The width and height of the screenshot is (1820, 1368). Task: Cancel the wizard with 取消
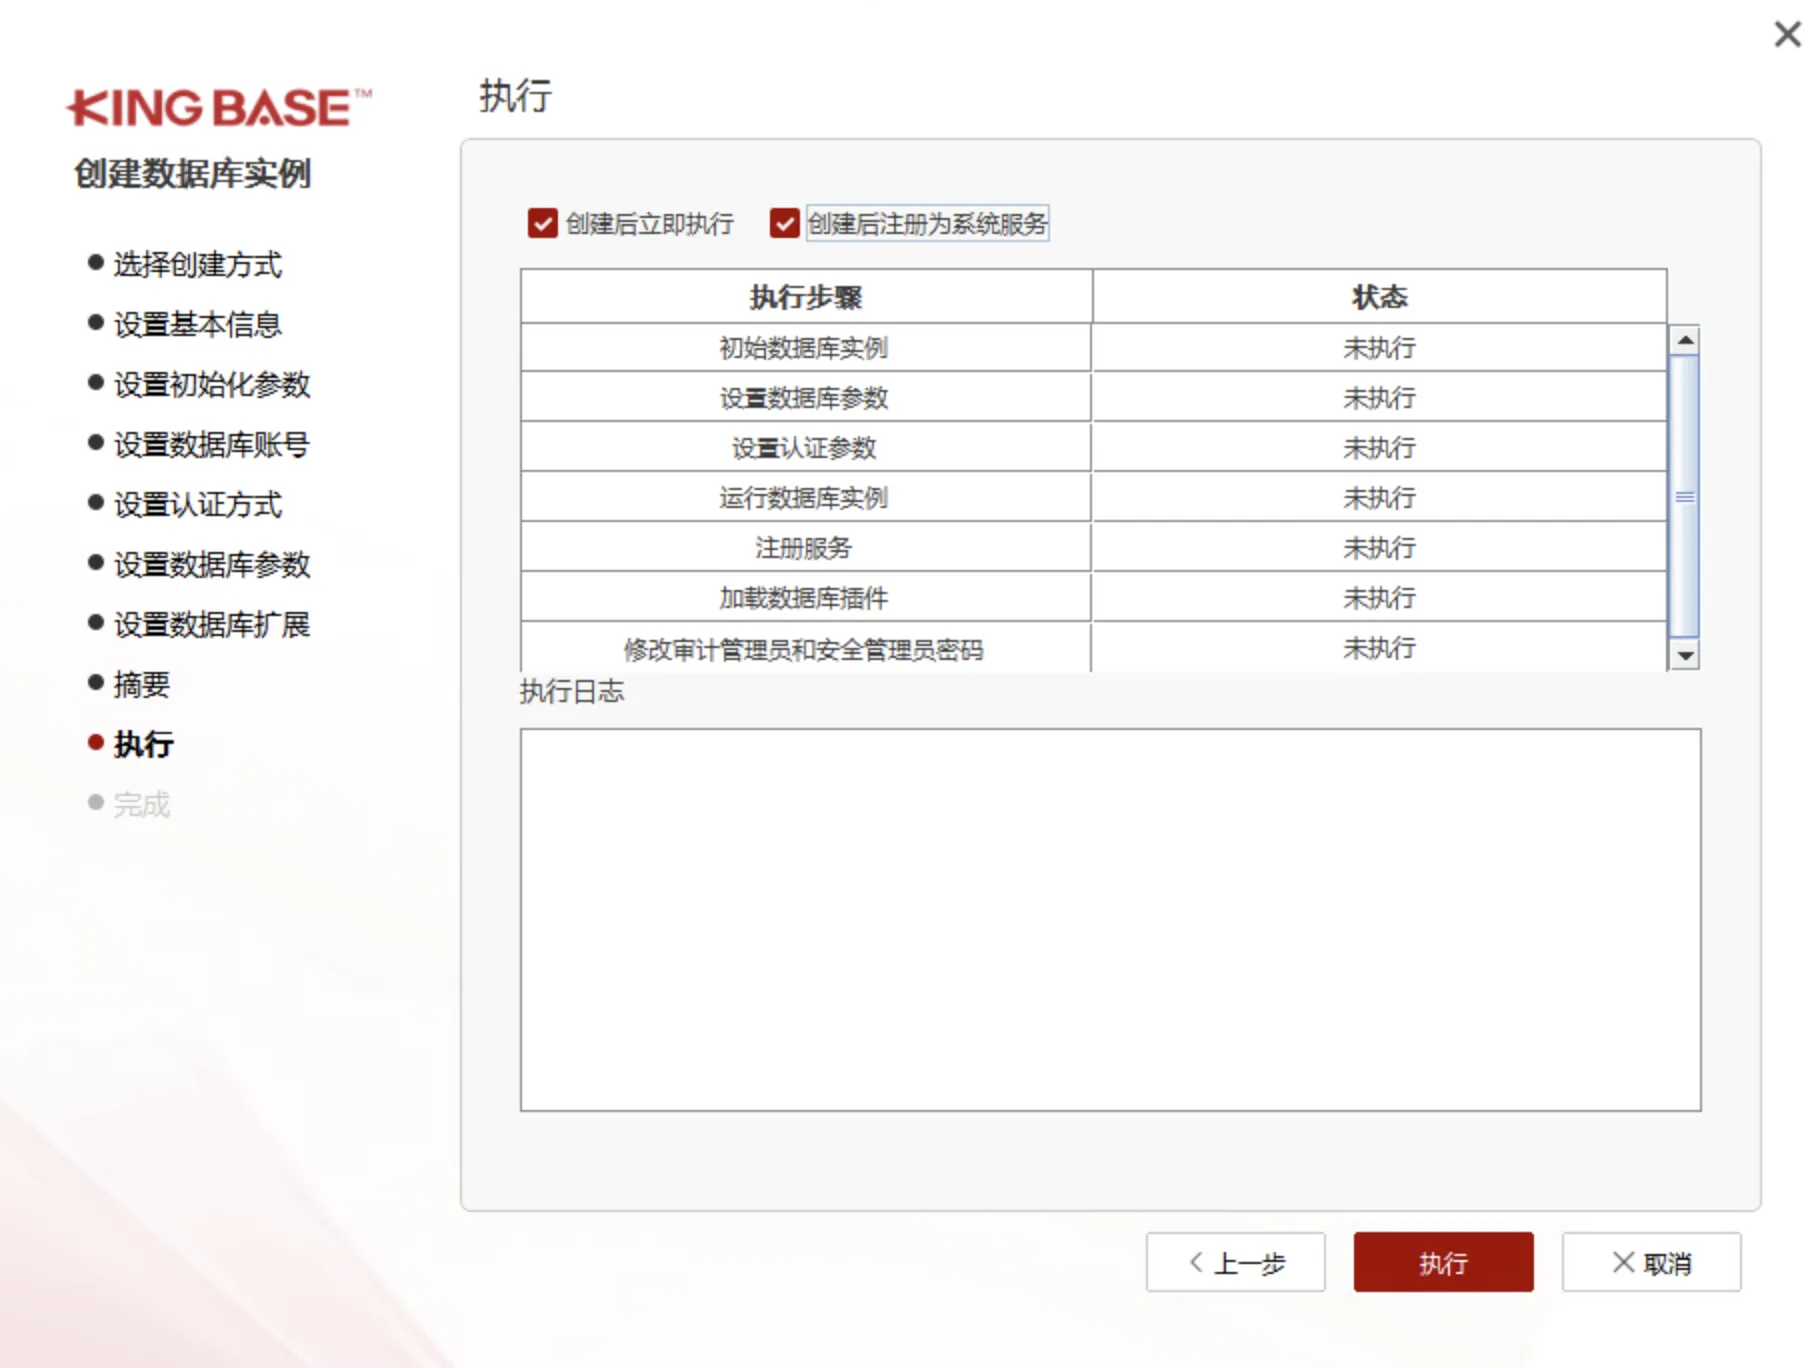pos(1652,1262)
